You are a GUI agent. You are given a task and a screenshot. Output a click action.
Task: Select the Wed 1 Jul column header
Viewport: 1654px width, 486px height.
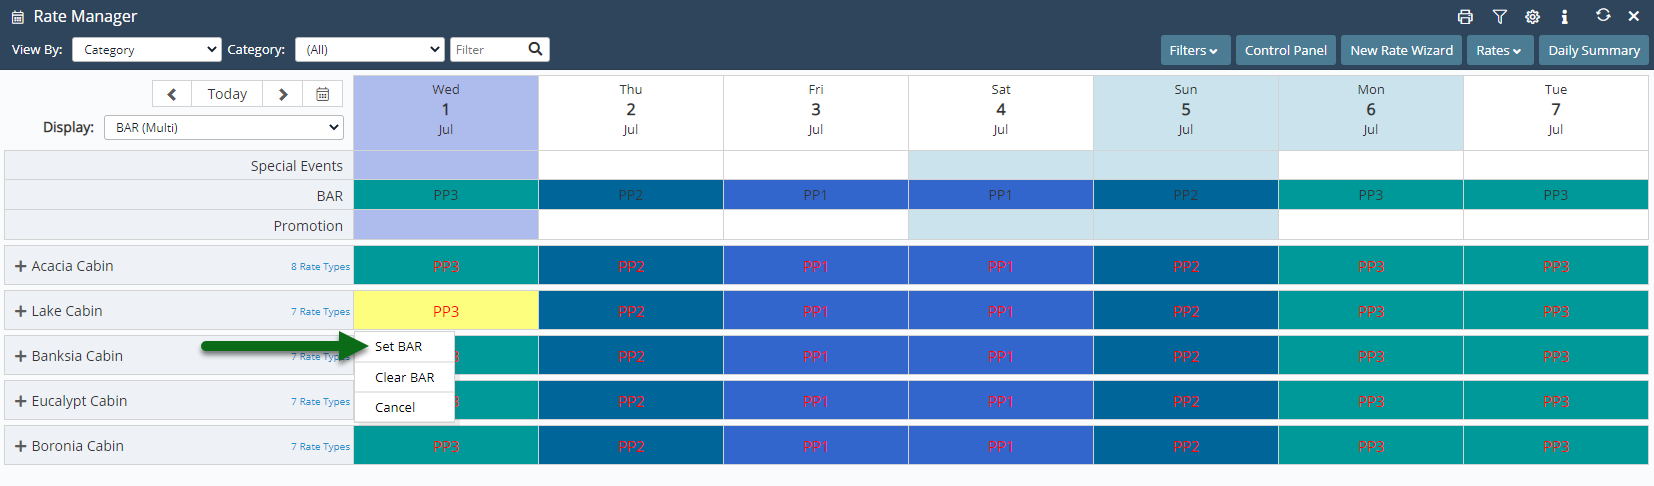[446, 113]
